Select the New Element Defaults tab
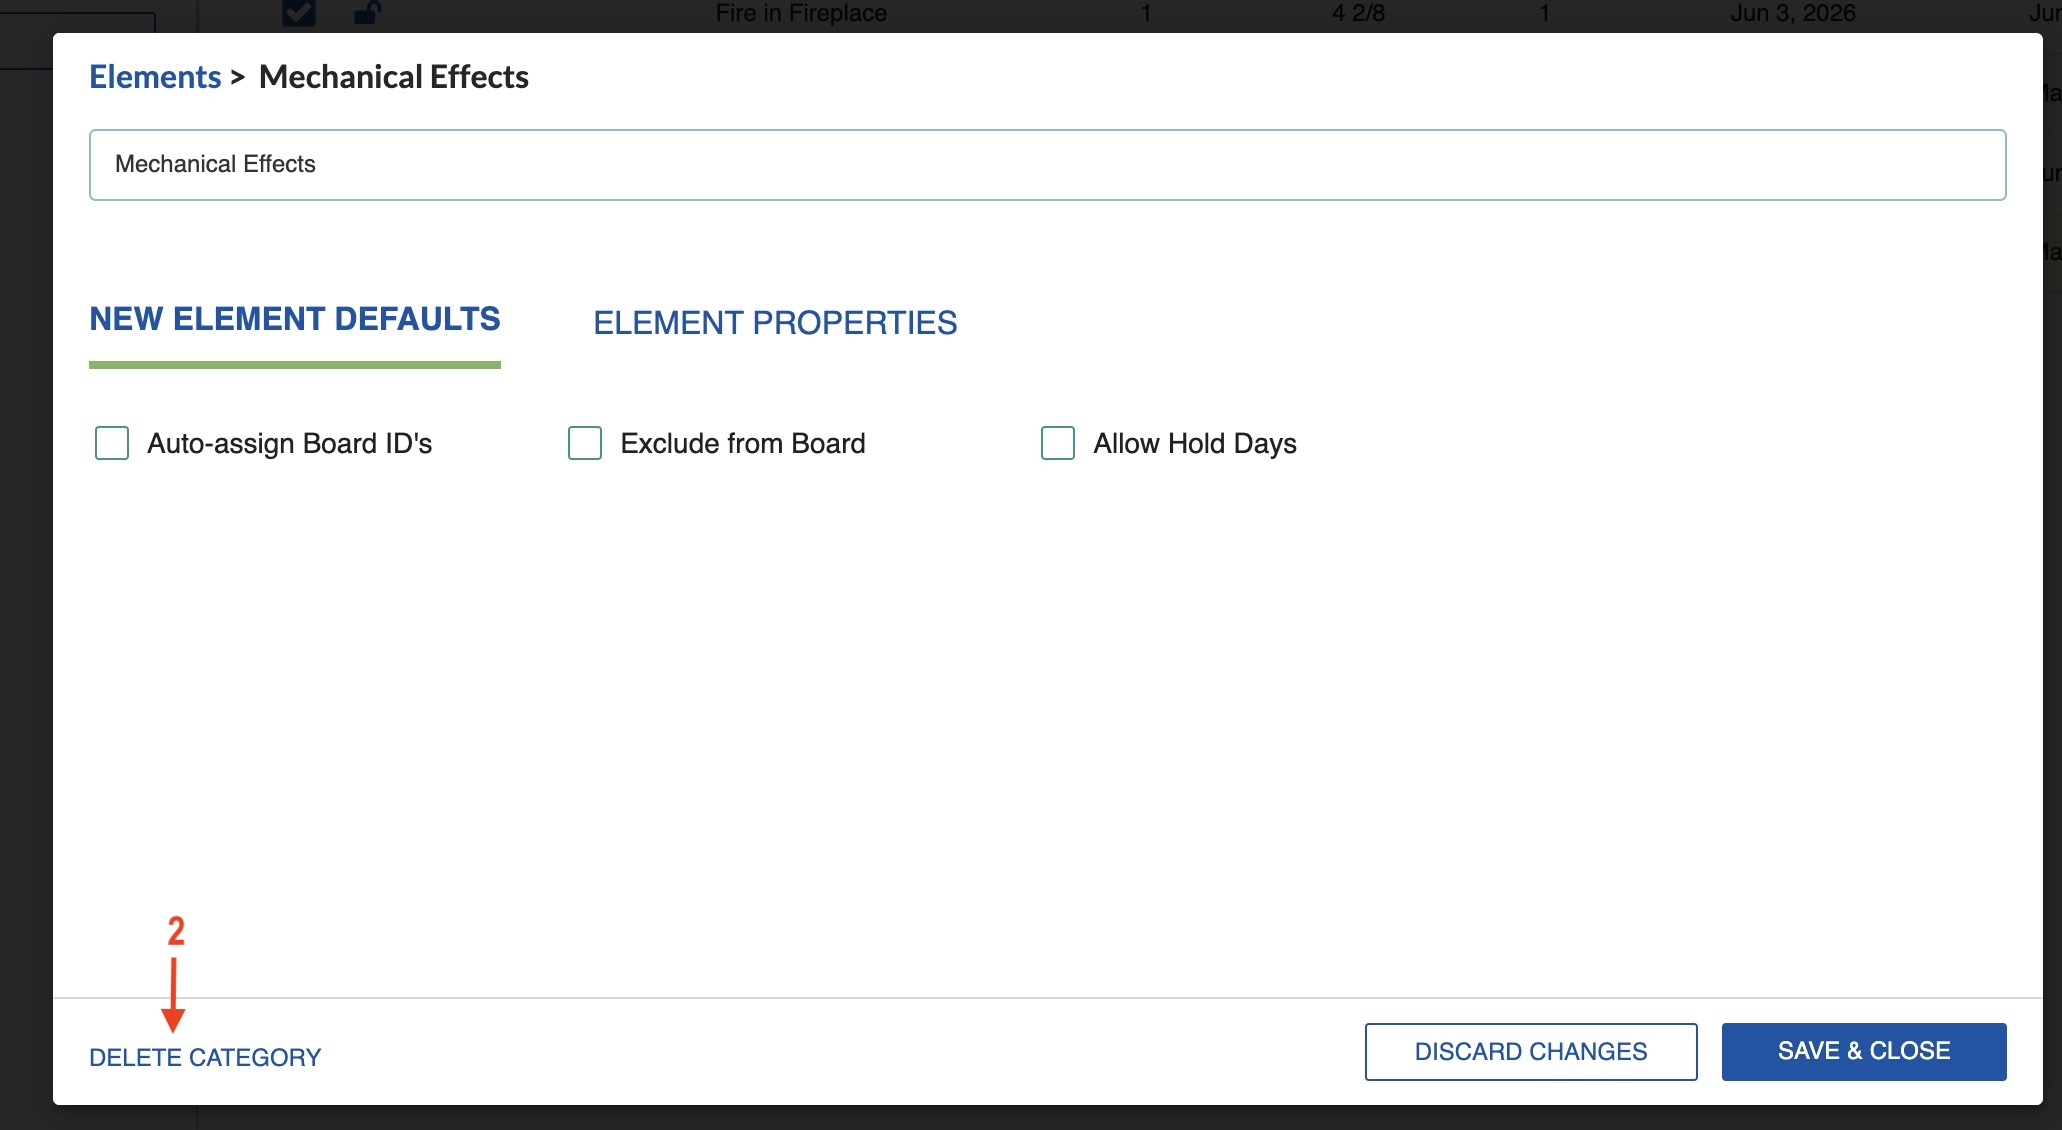The image size is (2062, 1130). pyautogui.click(x=295, y=319)
